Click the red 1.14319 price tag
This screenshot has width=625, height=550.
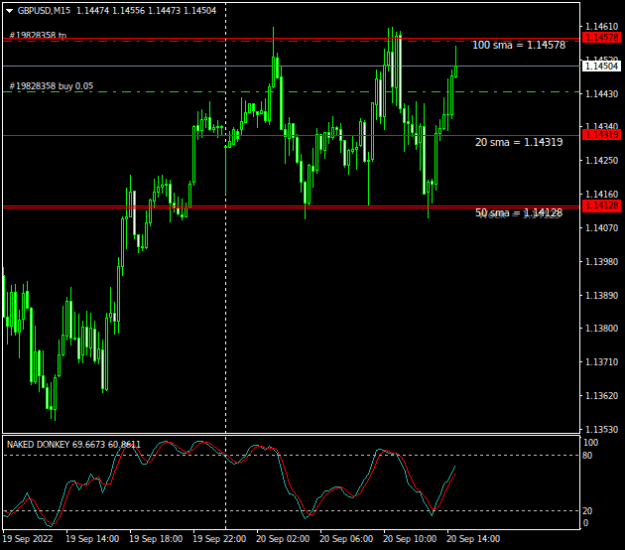[x=601, y=135]
